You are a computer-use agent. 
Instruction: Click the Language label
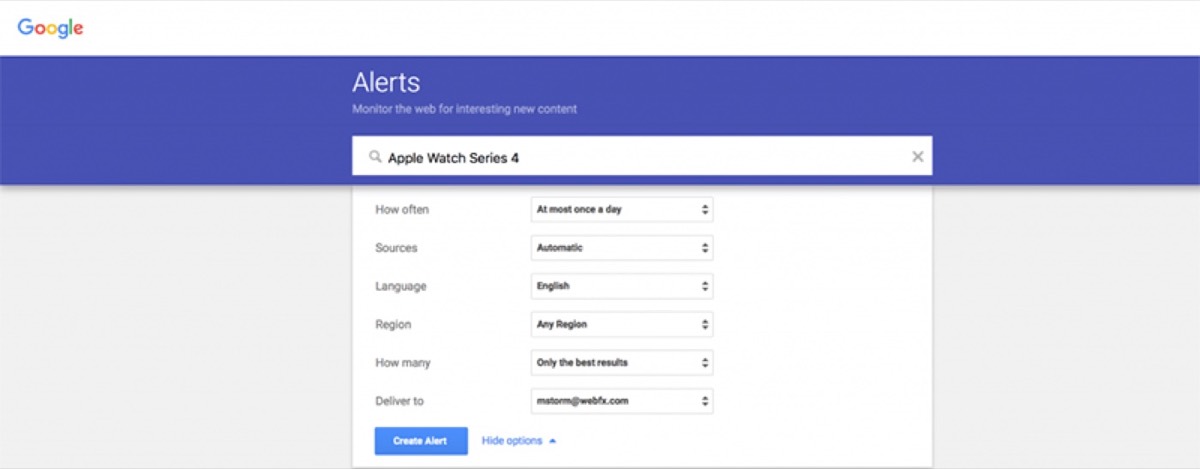click(x=400, y=286)
